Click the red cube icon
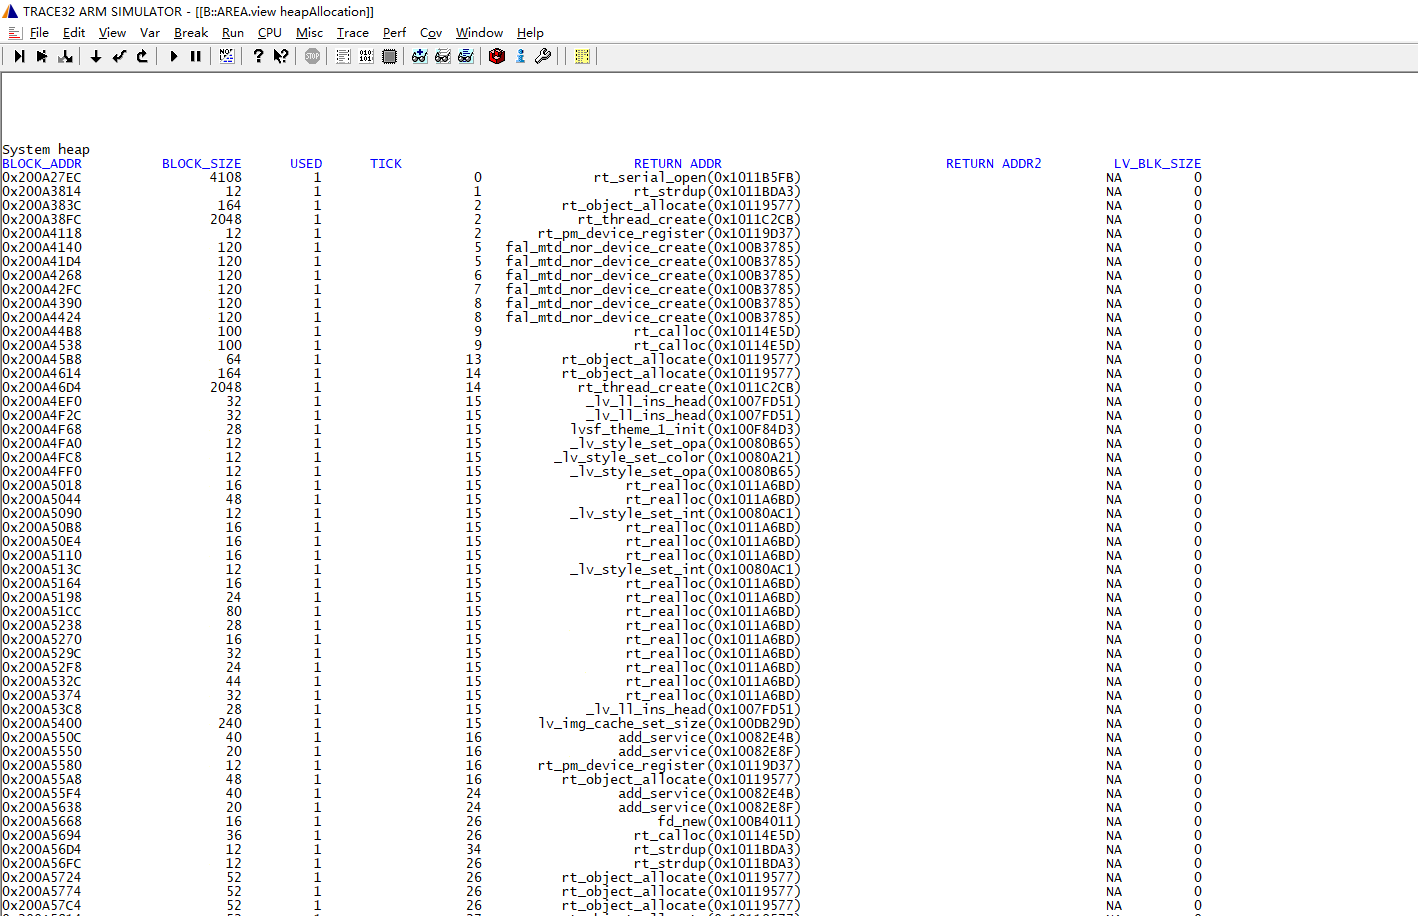 coord(497,57)
